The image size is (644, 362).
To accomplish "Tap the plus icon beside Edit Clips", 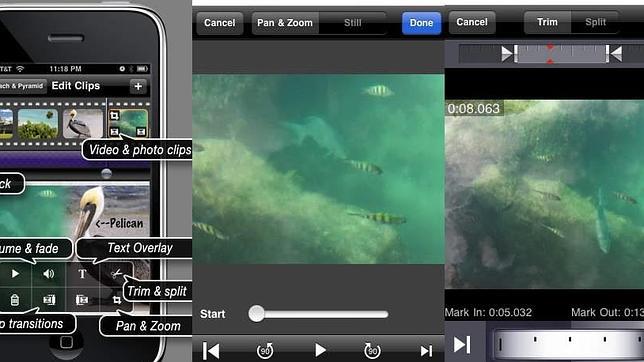I will tap(138, 86).
